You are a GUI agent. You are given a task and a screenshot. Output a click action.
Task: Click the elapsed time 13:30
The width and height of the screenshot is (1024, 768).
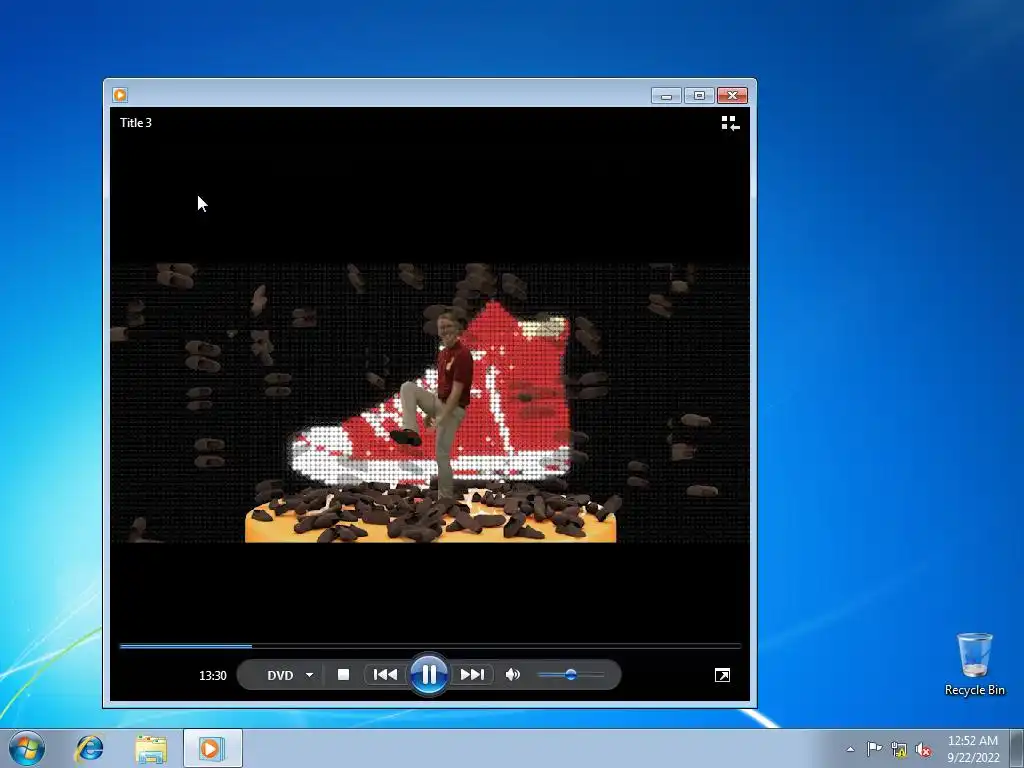(x=212, y=675)
